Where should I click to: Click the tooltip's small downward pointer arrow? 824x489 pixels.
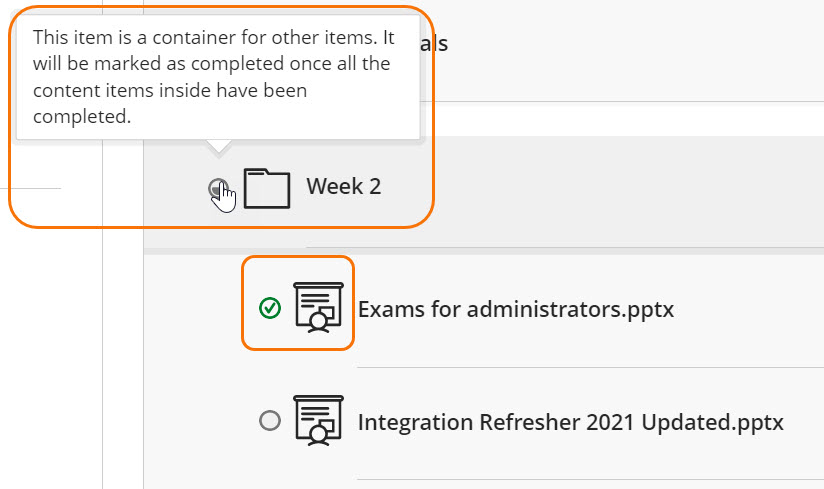pyautogui.click(x=218, y=148)
